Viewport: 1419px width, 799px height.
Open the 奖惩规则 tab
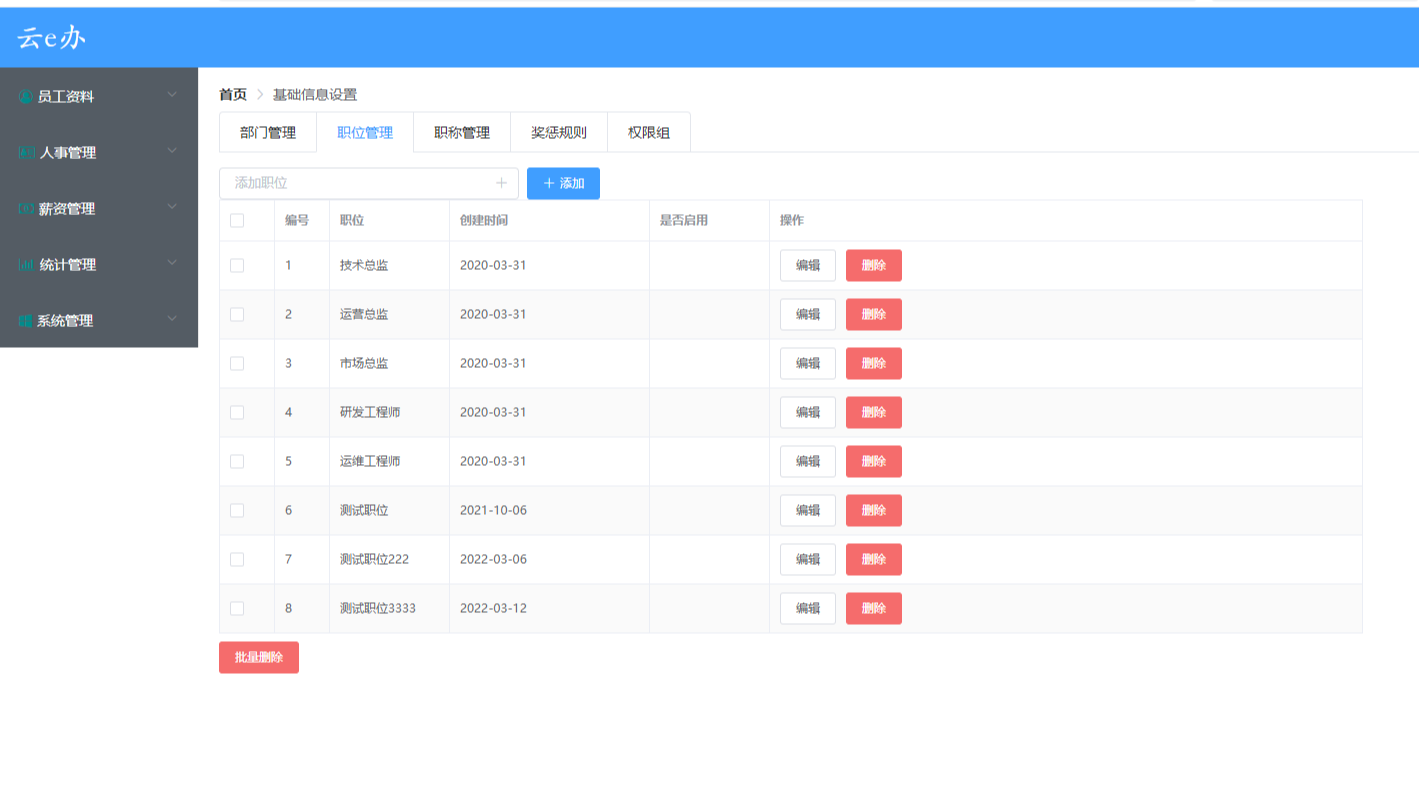click(x=557, y=131)
